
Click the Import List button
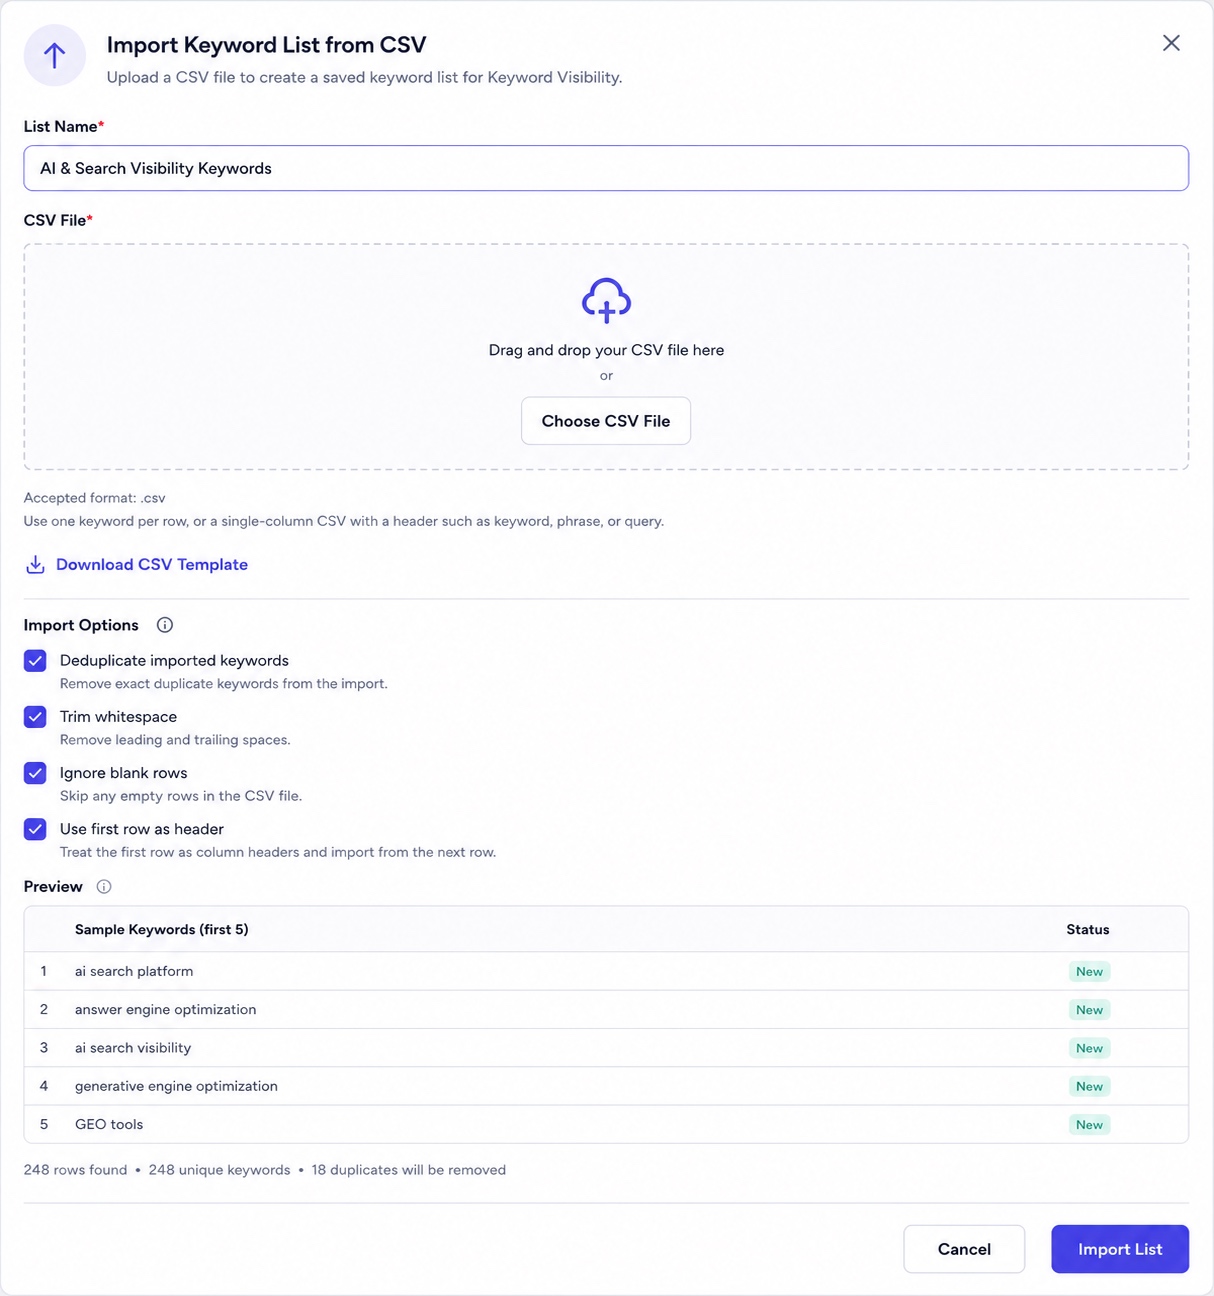[x=1120, y=1249]
